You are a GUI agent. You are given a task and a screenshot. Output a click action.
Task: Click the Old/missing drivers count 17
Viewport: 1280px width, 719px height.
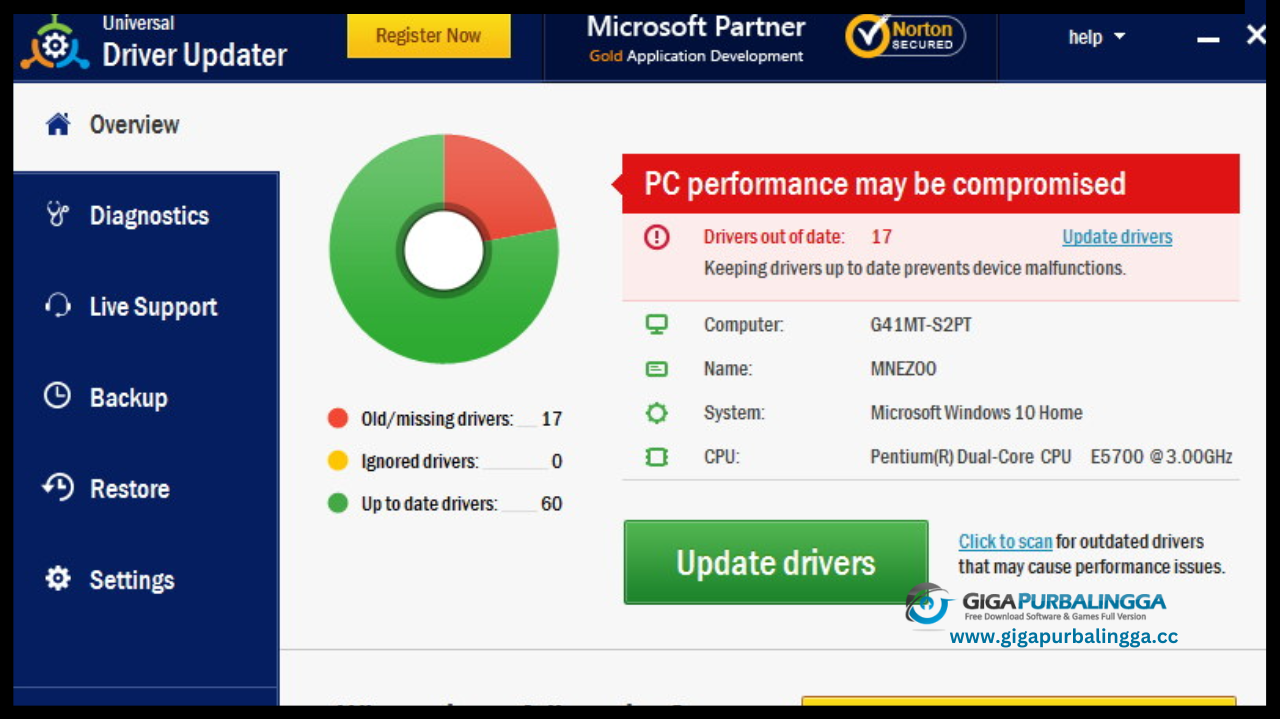(x=551, y=419)
